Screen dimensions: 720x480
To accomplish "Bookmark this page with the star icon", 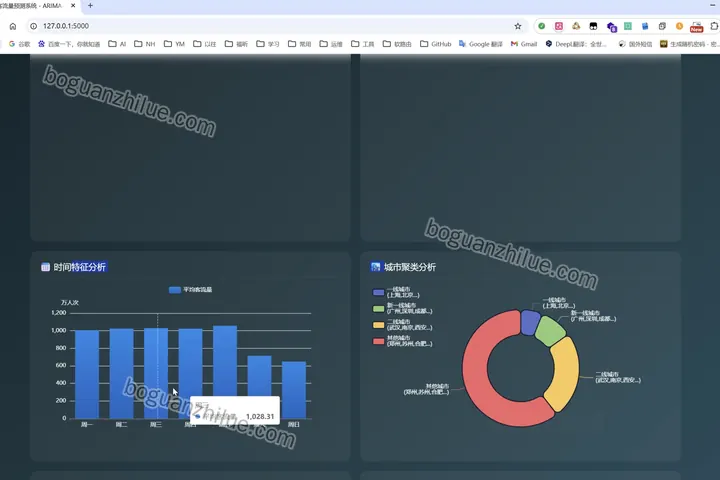I will point(518,26).
